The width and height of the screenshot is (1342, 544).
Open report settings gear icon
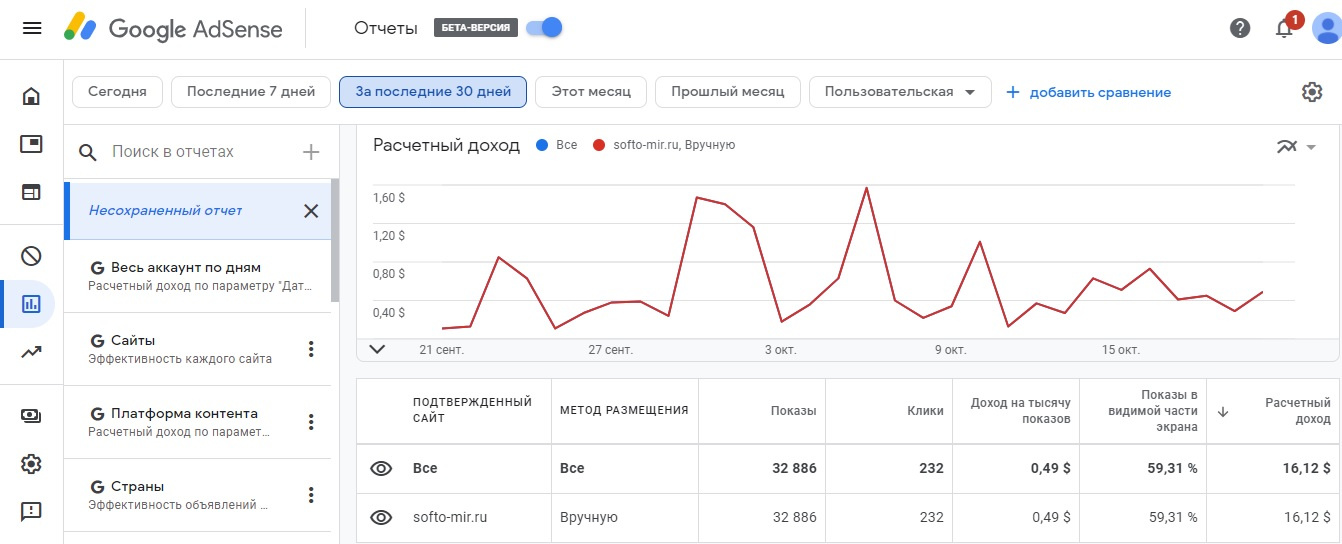point(1312,92)
